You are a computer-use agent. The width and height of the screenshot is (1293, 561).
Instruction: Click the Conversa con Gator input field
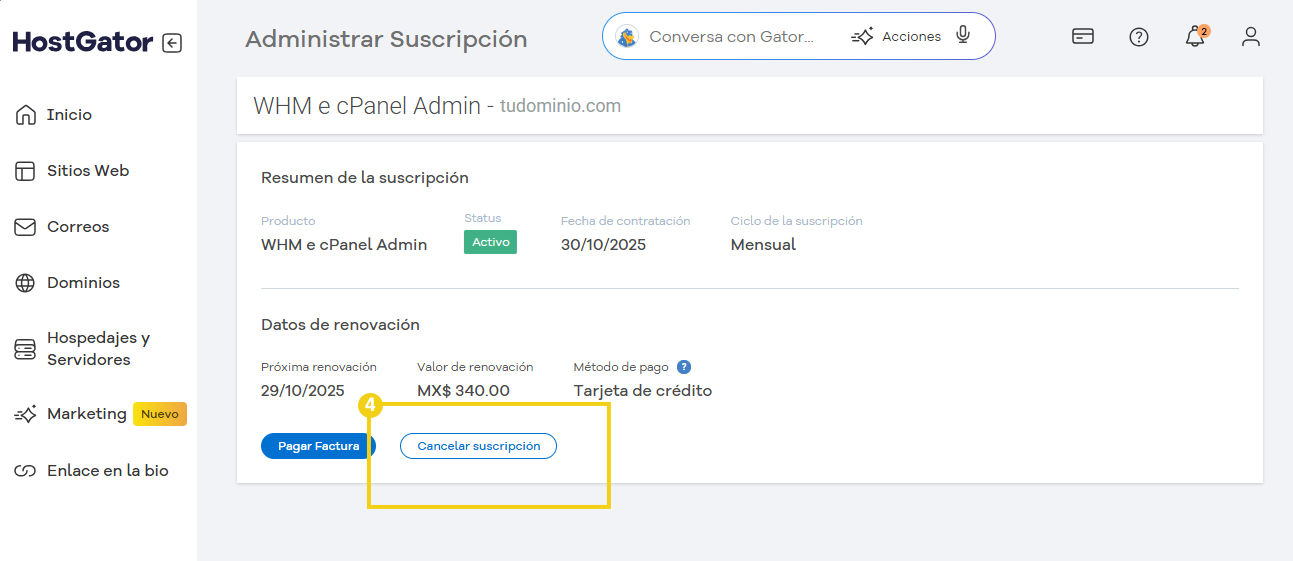731,36
